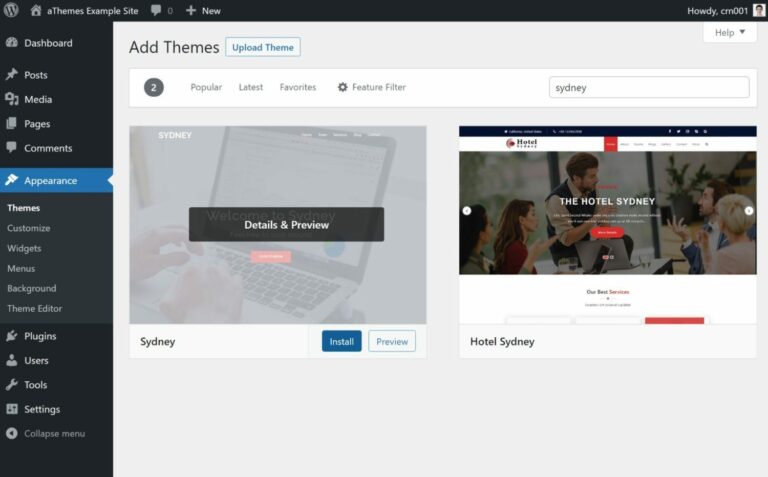
Task: Switch to the Favorites tab
Action: (298, 87)
